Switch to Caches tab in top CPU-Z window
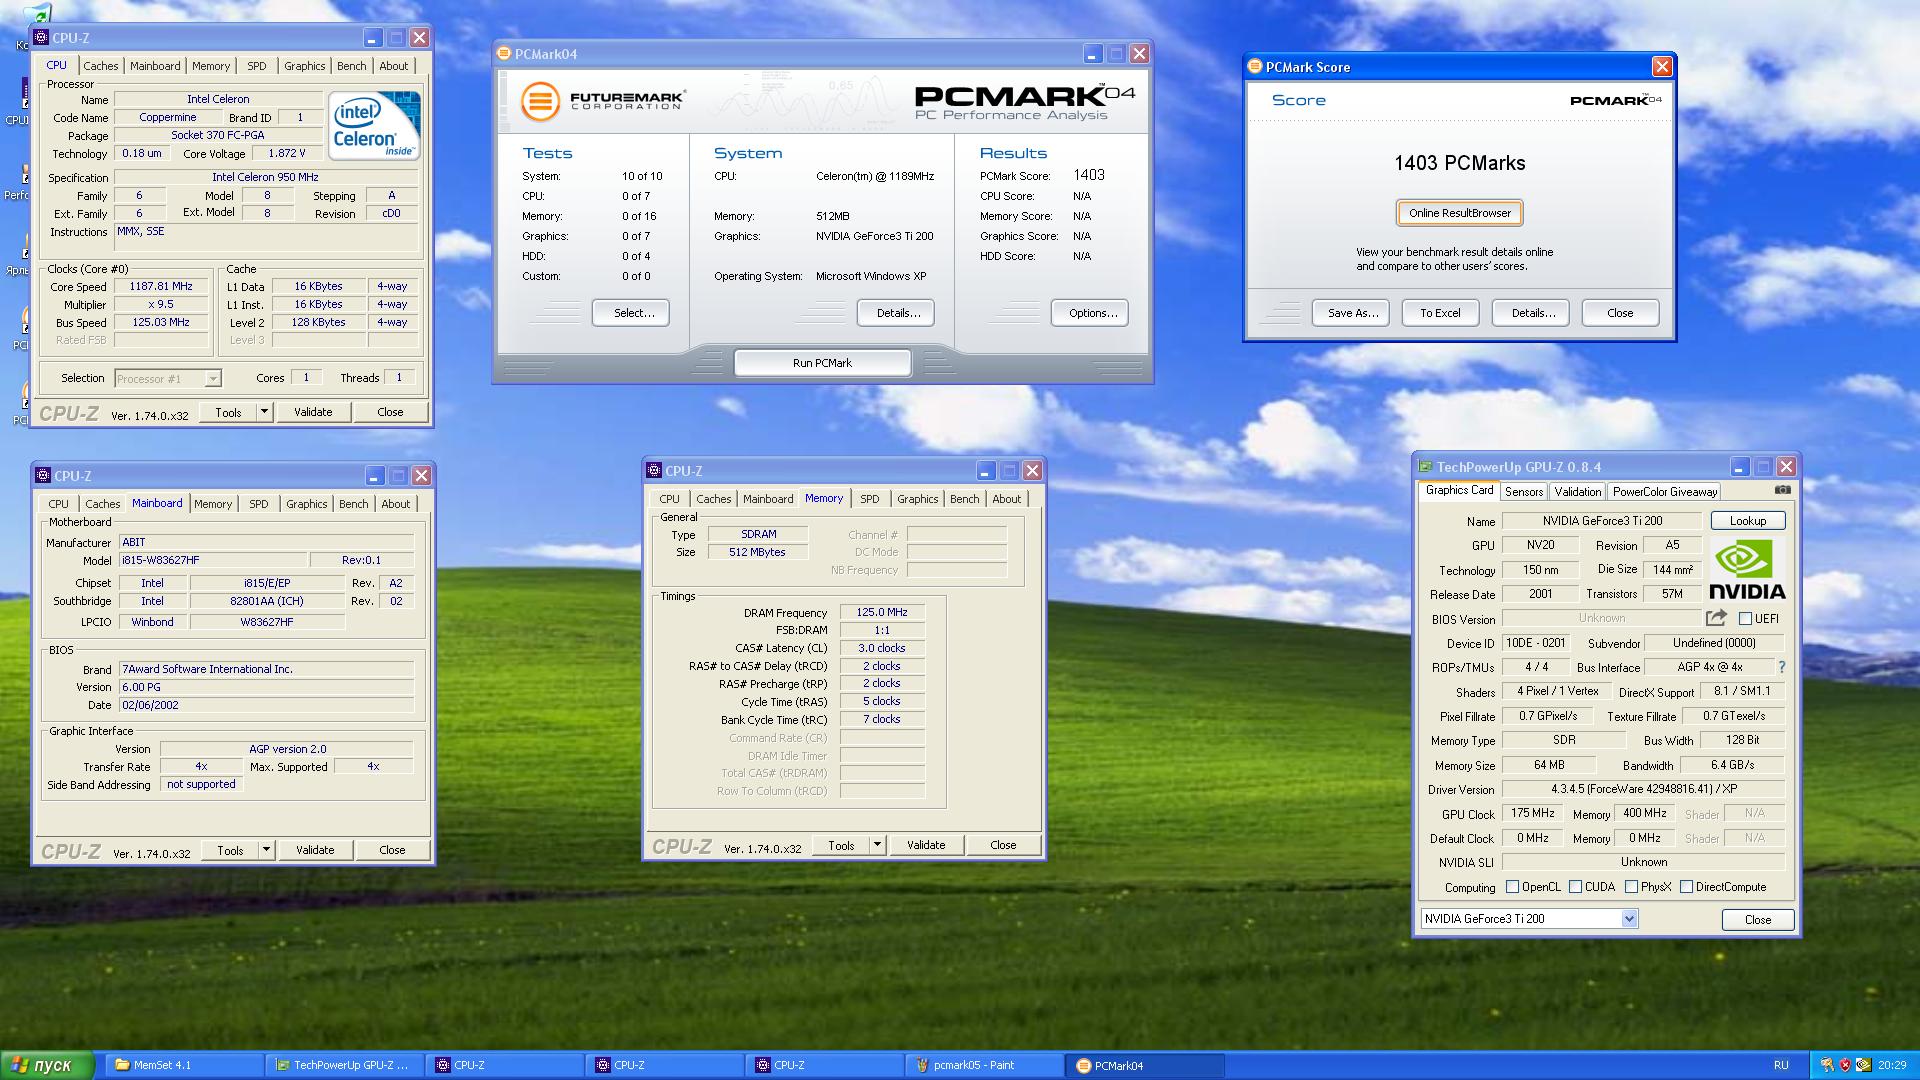Image resolution: width=1920 pixels, height=1080 pixels. click(x=101, y=66)
